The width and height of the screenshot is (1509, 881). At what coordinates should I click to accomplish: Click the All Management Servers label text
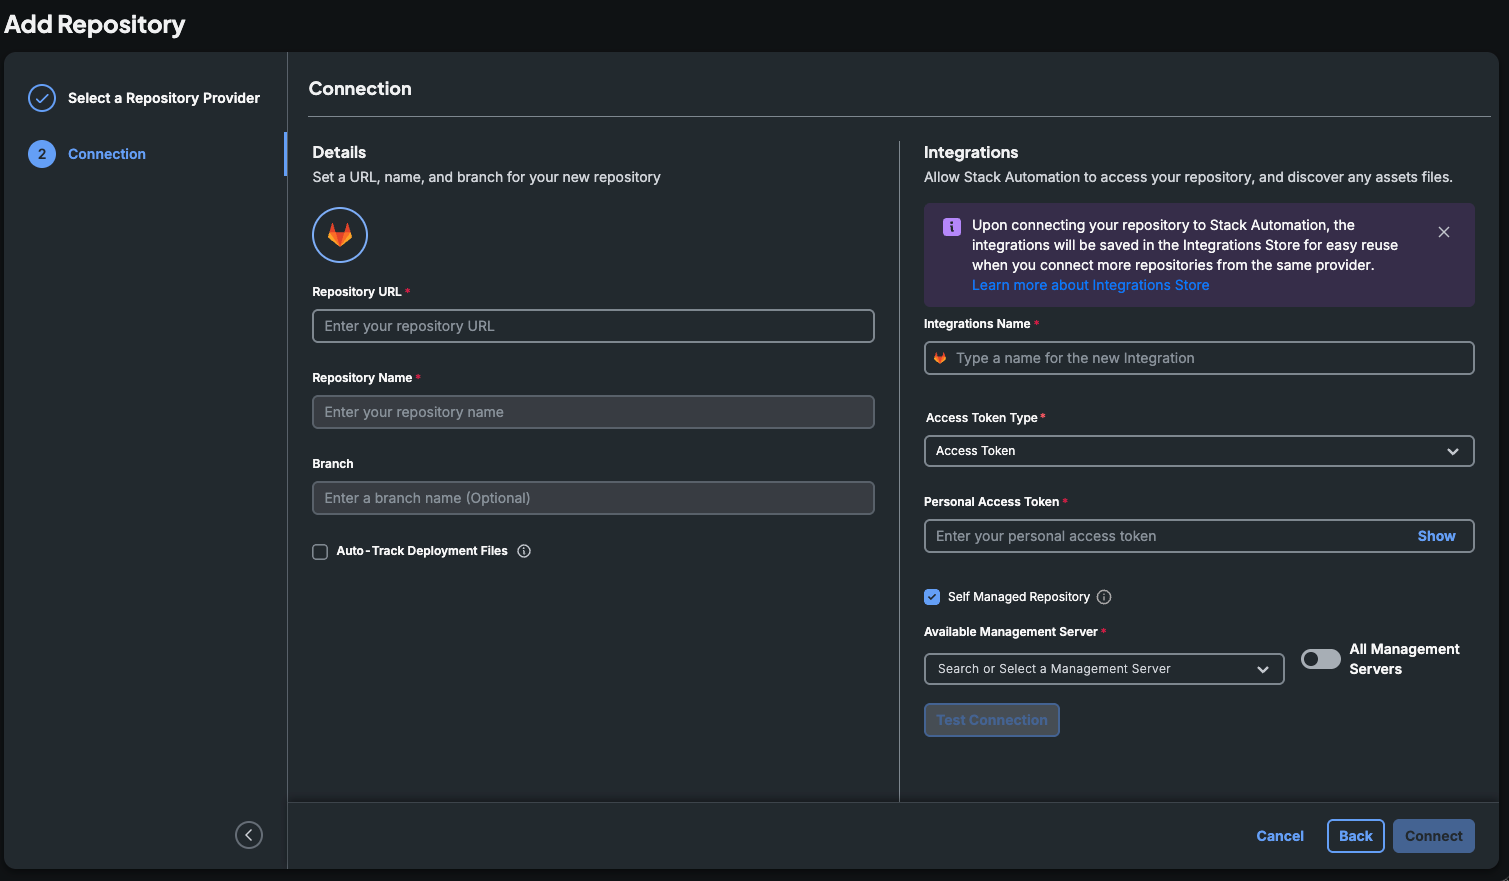tap(1404, 659)
